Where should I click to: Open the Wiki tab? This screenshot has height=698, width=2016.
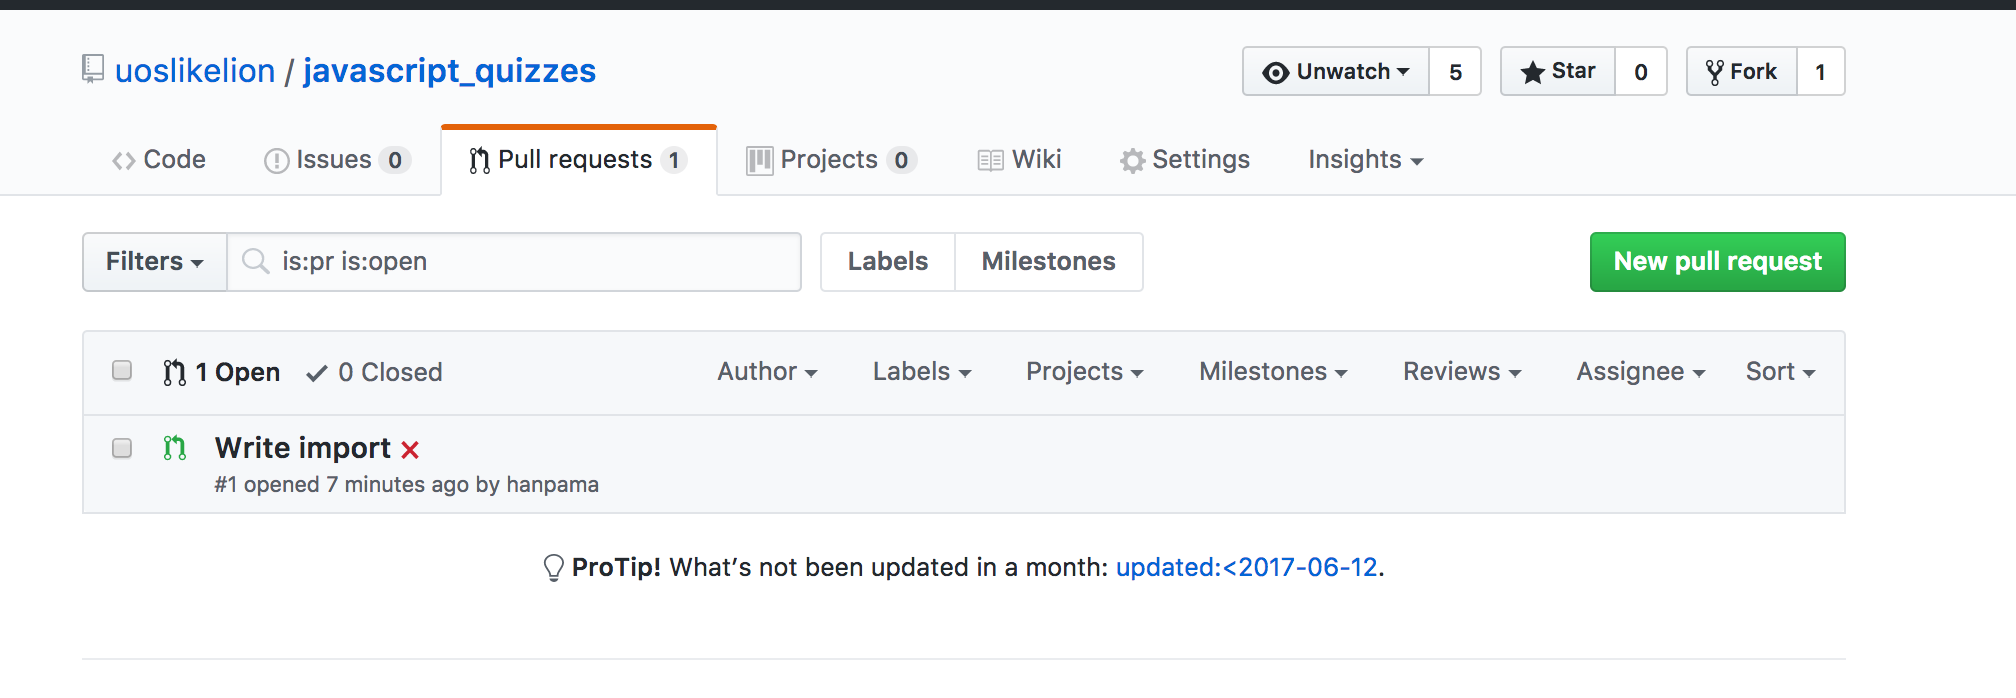point(1020,160)
